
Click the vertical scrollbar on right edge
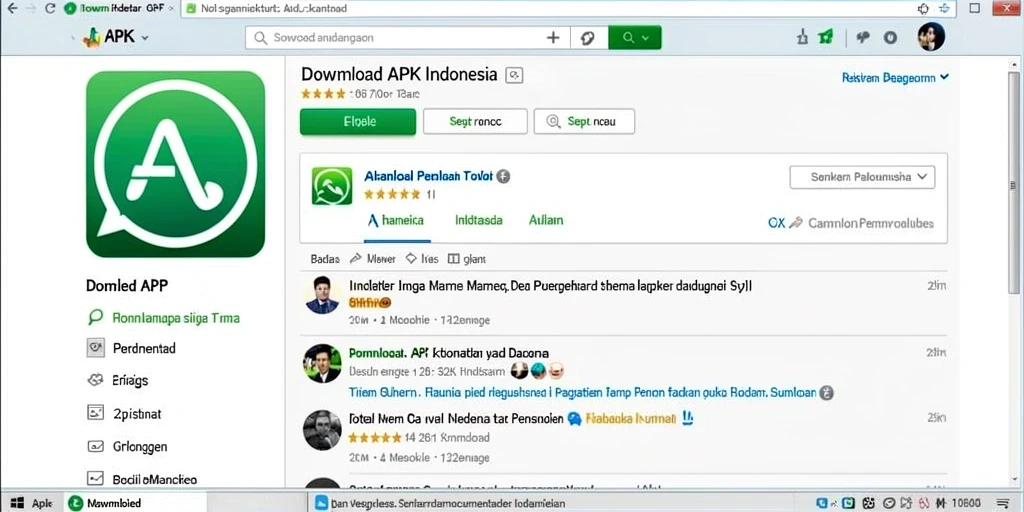[x=1013, y=183]
